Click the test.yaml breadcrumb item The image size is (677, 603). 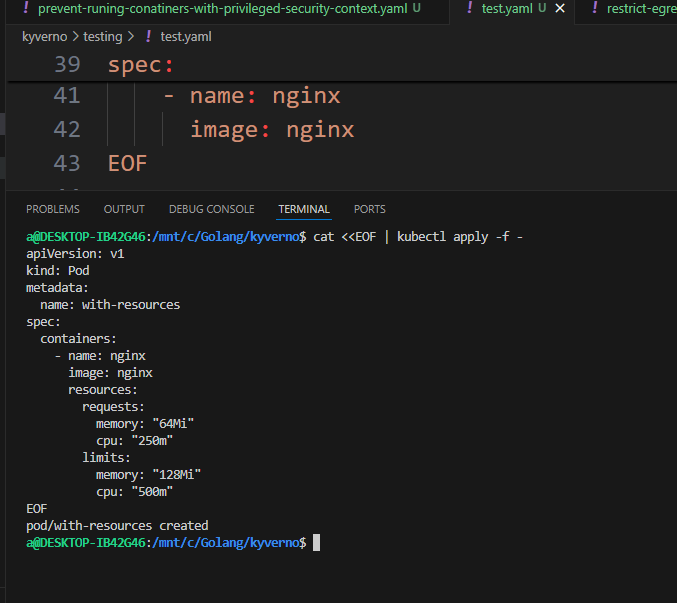click(186, 37)
